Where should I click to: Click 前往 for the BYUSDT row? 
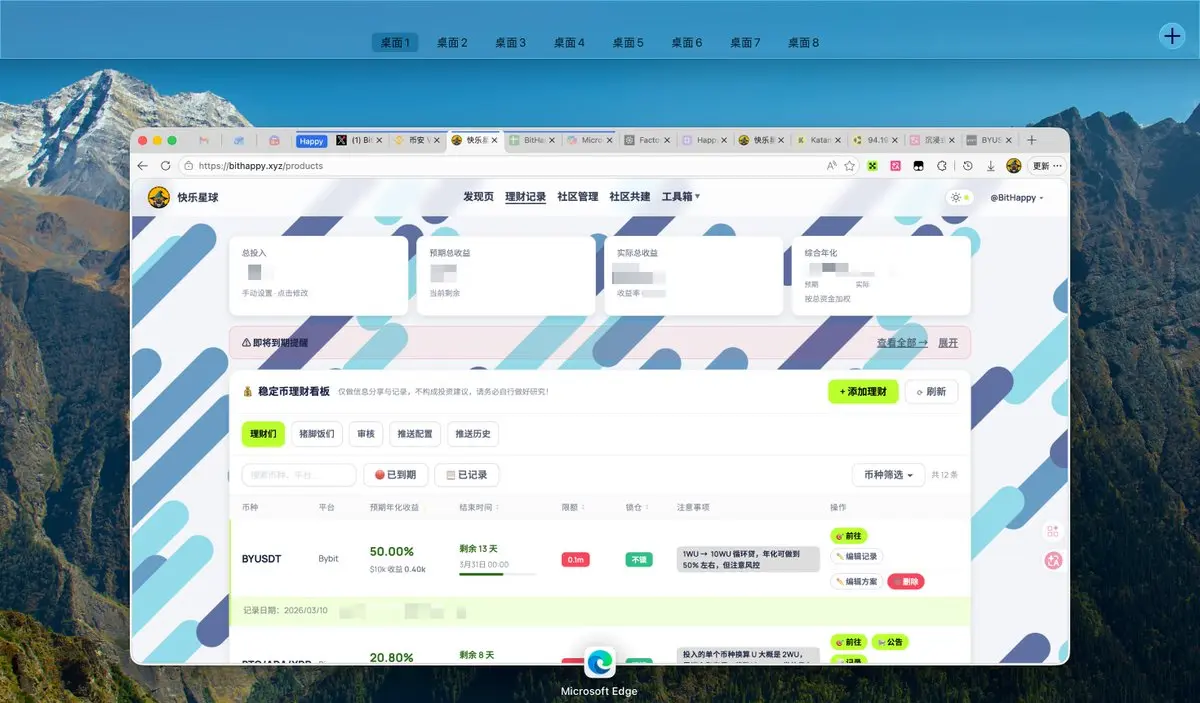(848, 536)
